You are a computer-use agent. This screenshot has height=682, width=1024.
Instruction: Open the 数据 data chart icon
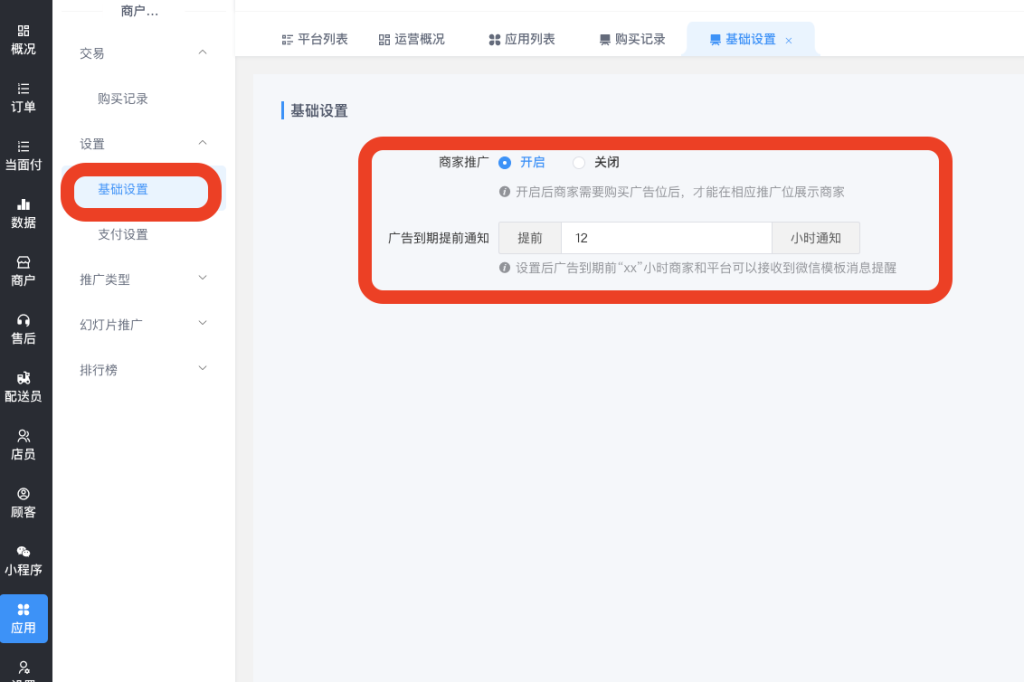(23, 204)
